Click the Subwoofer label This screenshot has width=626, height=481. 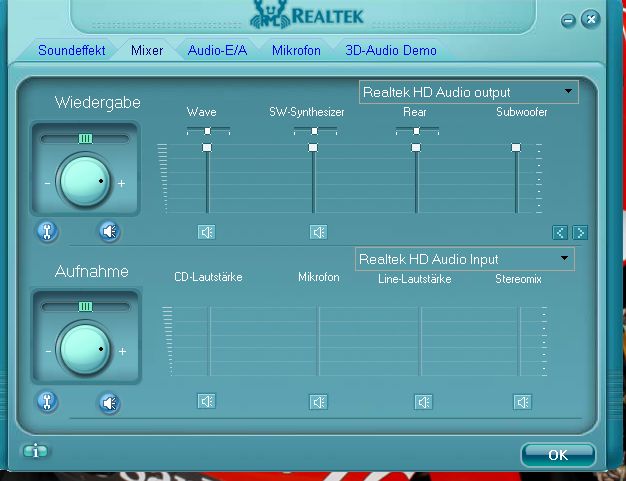pos(521,112)
